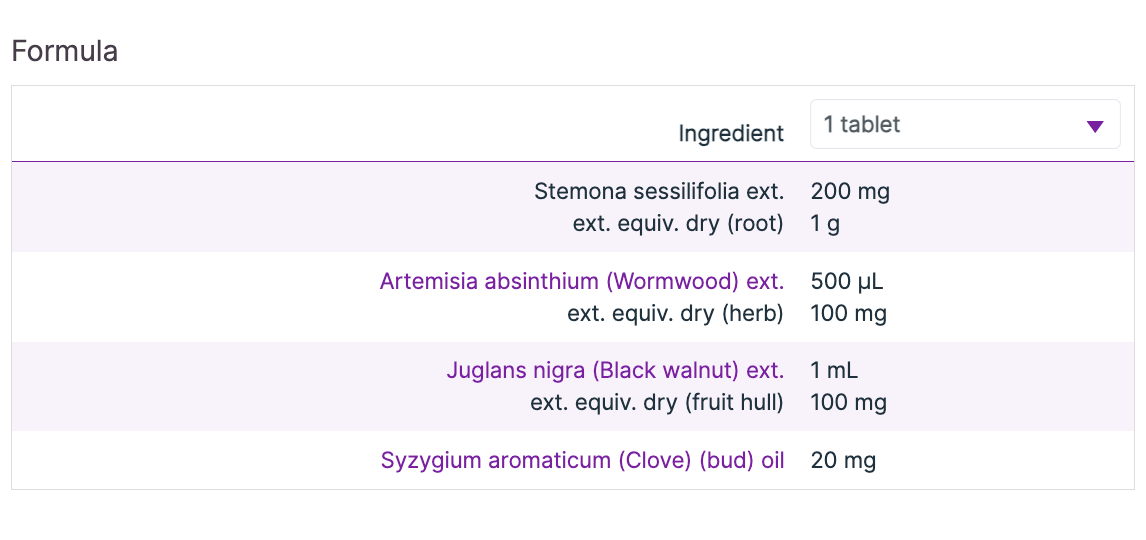Screen dimensions: 1146x540
Task: Select the 1 mL Black walnut amount
Action: point(834,371)
